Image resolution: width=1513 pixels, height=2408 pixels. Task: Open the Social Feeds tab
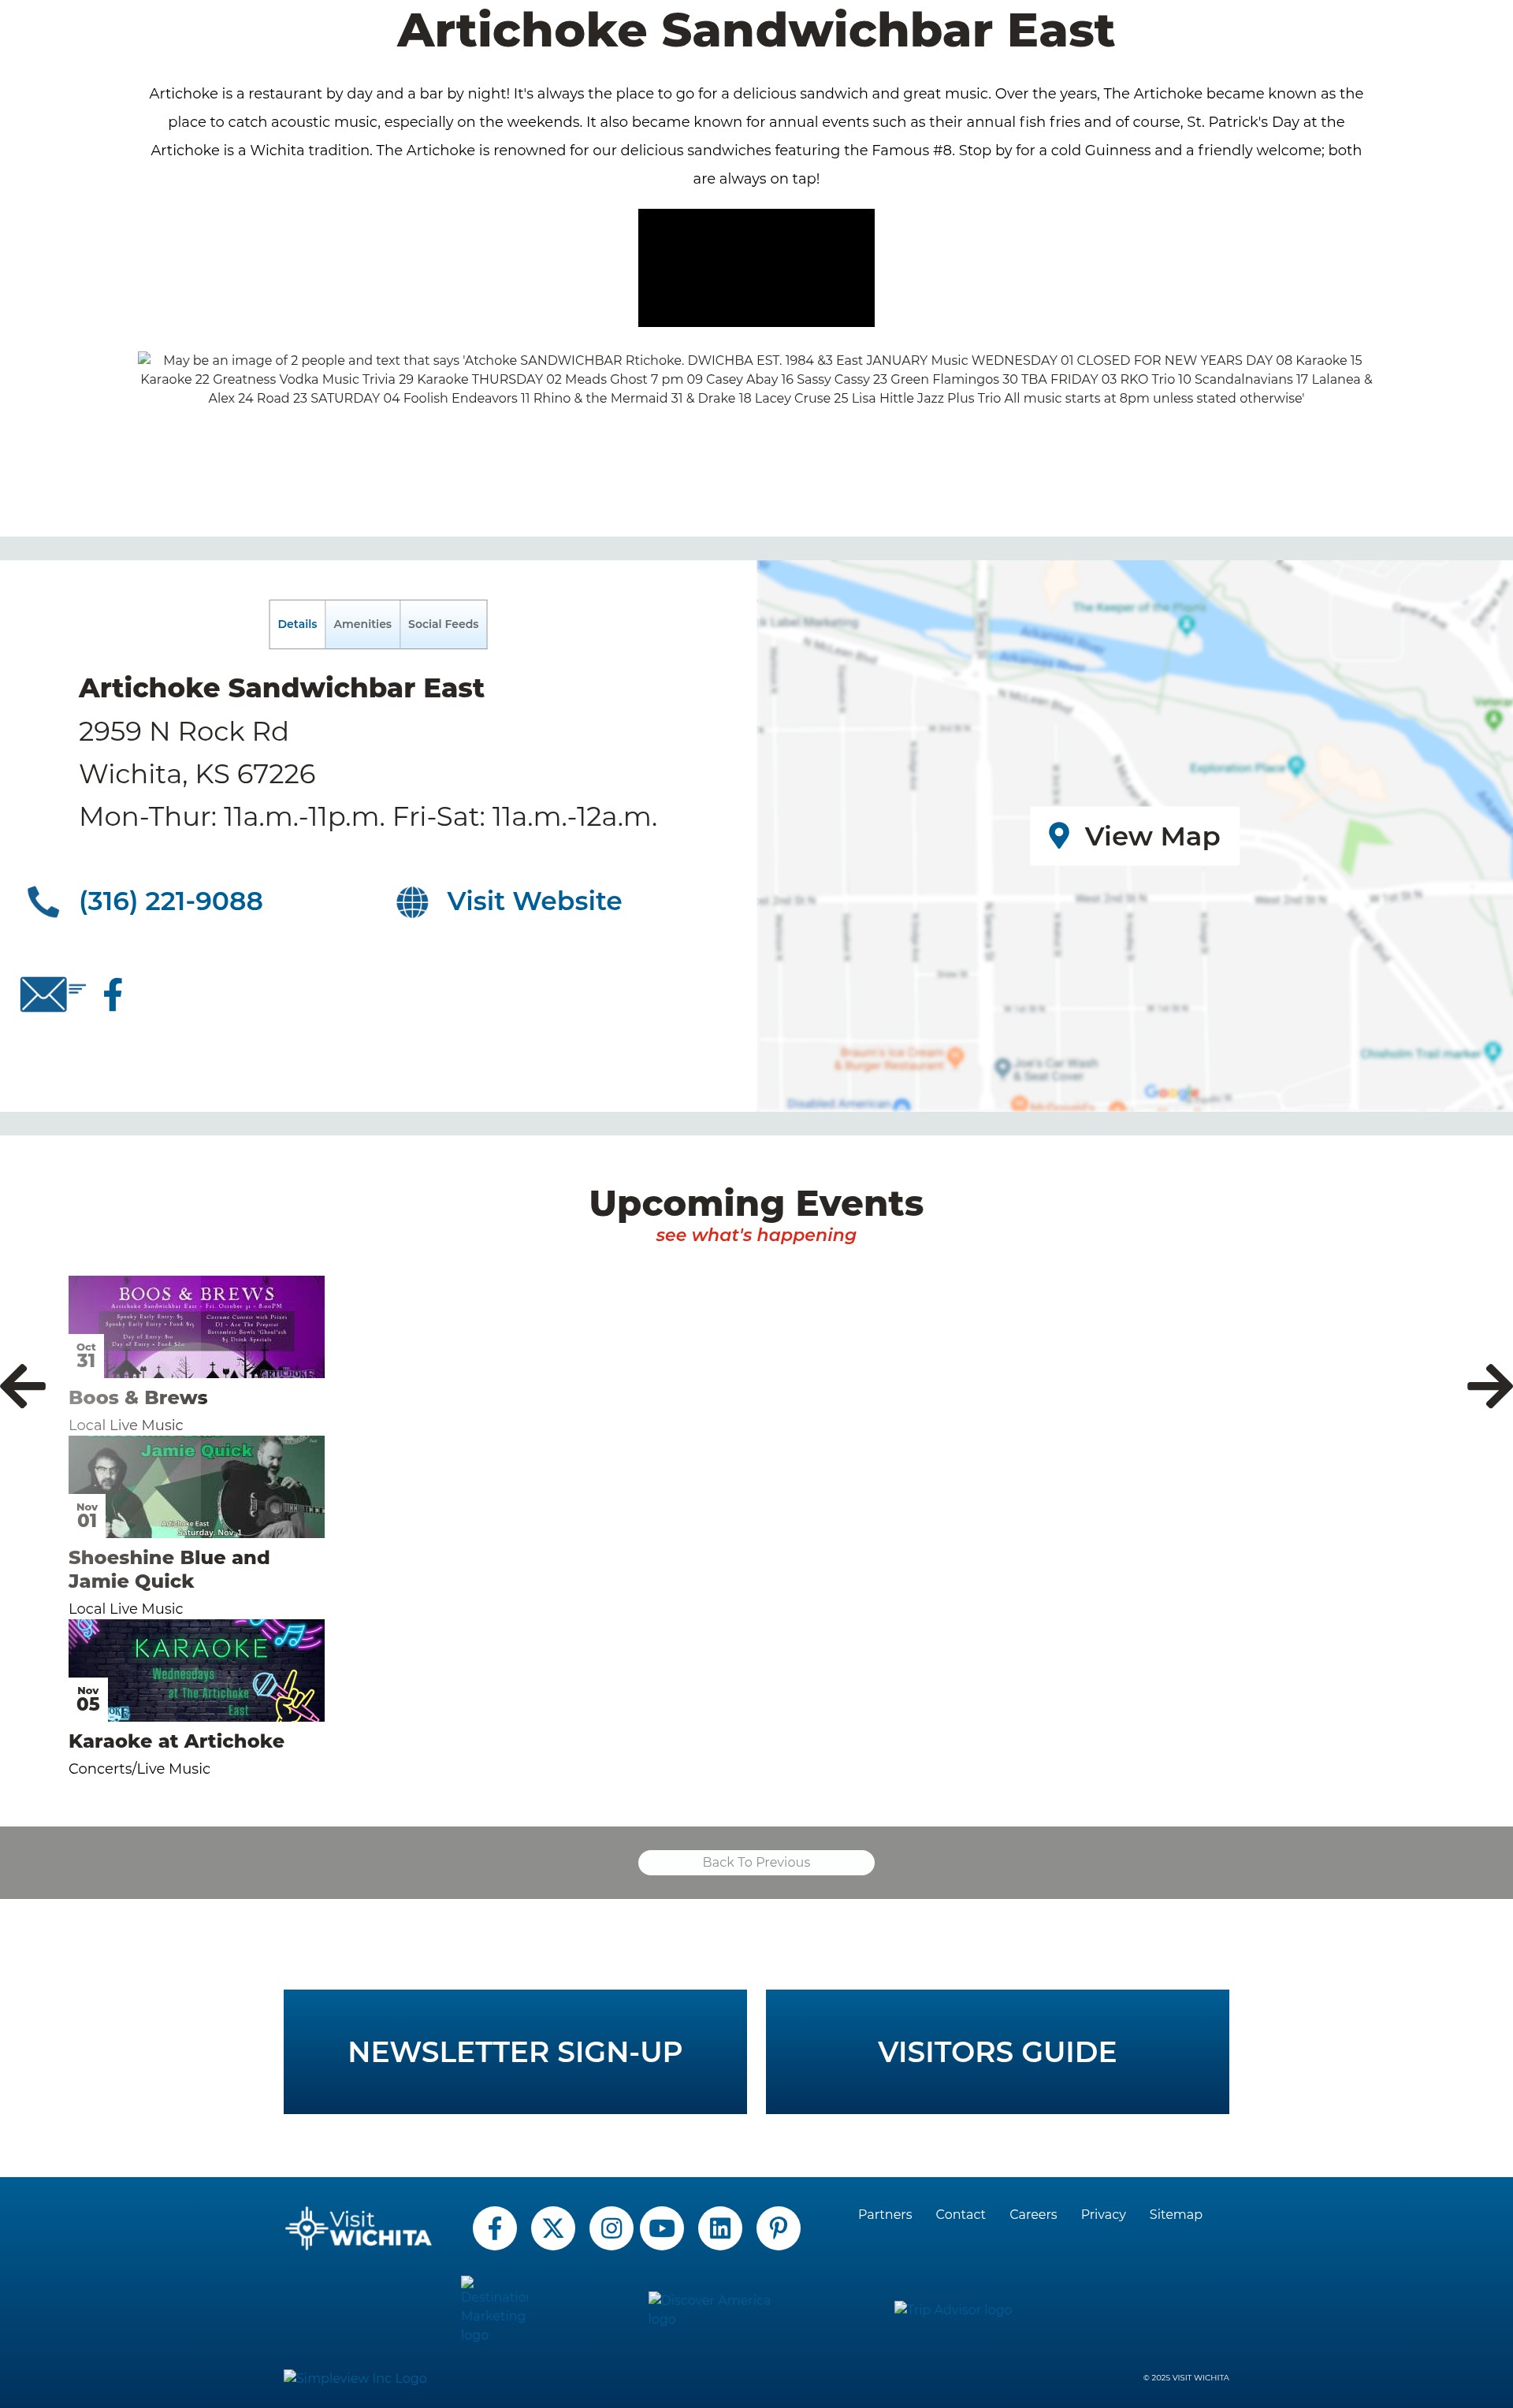[x=443, y=624]
